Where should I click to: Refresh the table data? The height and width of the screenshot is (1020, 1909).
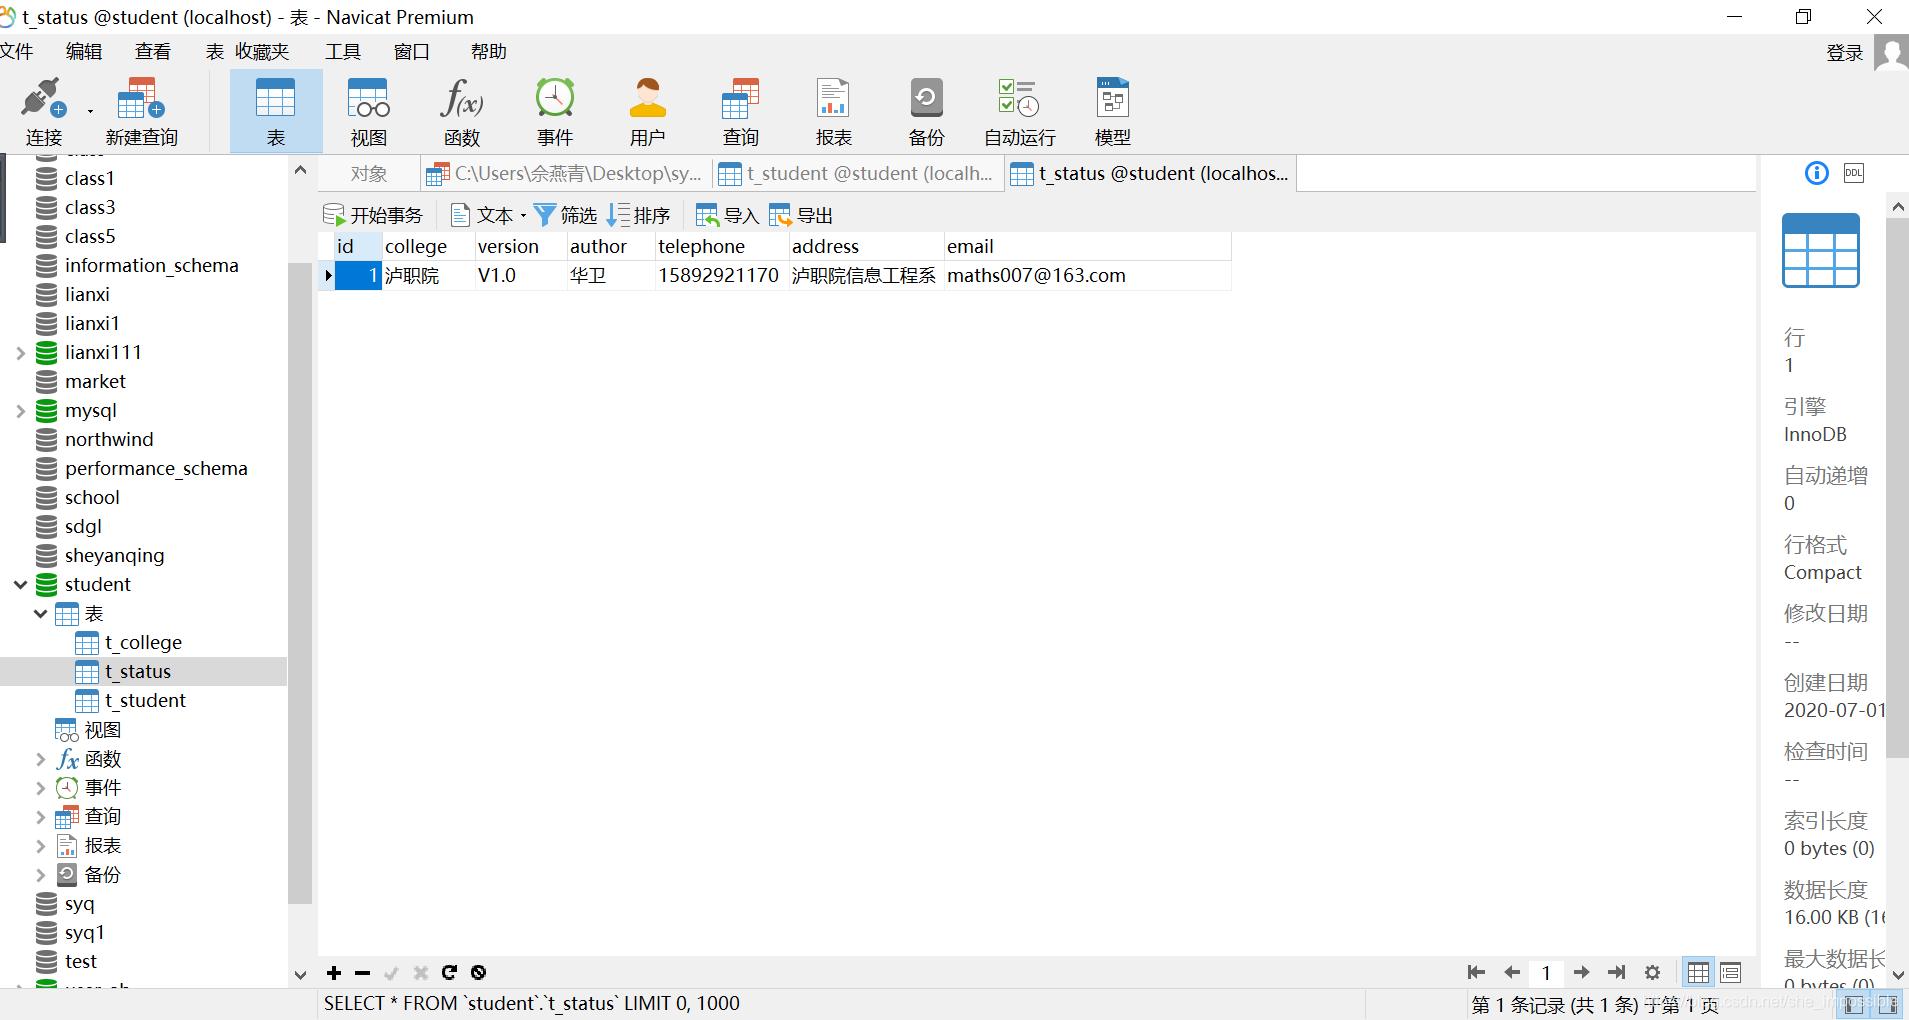[449, 973]
